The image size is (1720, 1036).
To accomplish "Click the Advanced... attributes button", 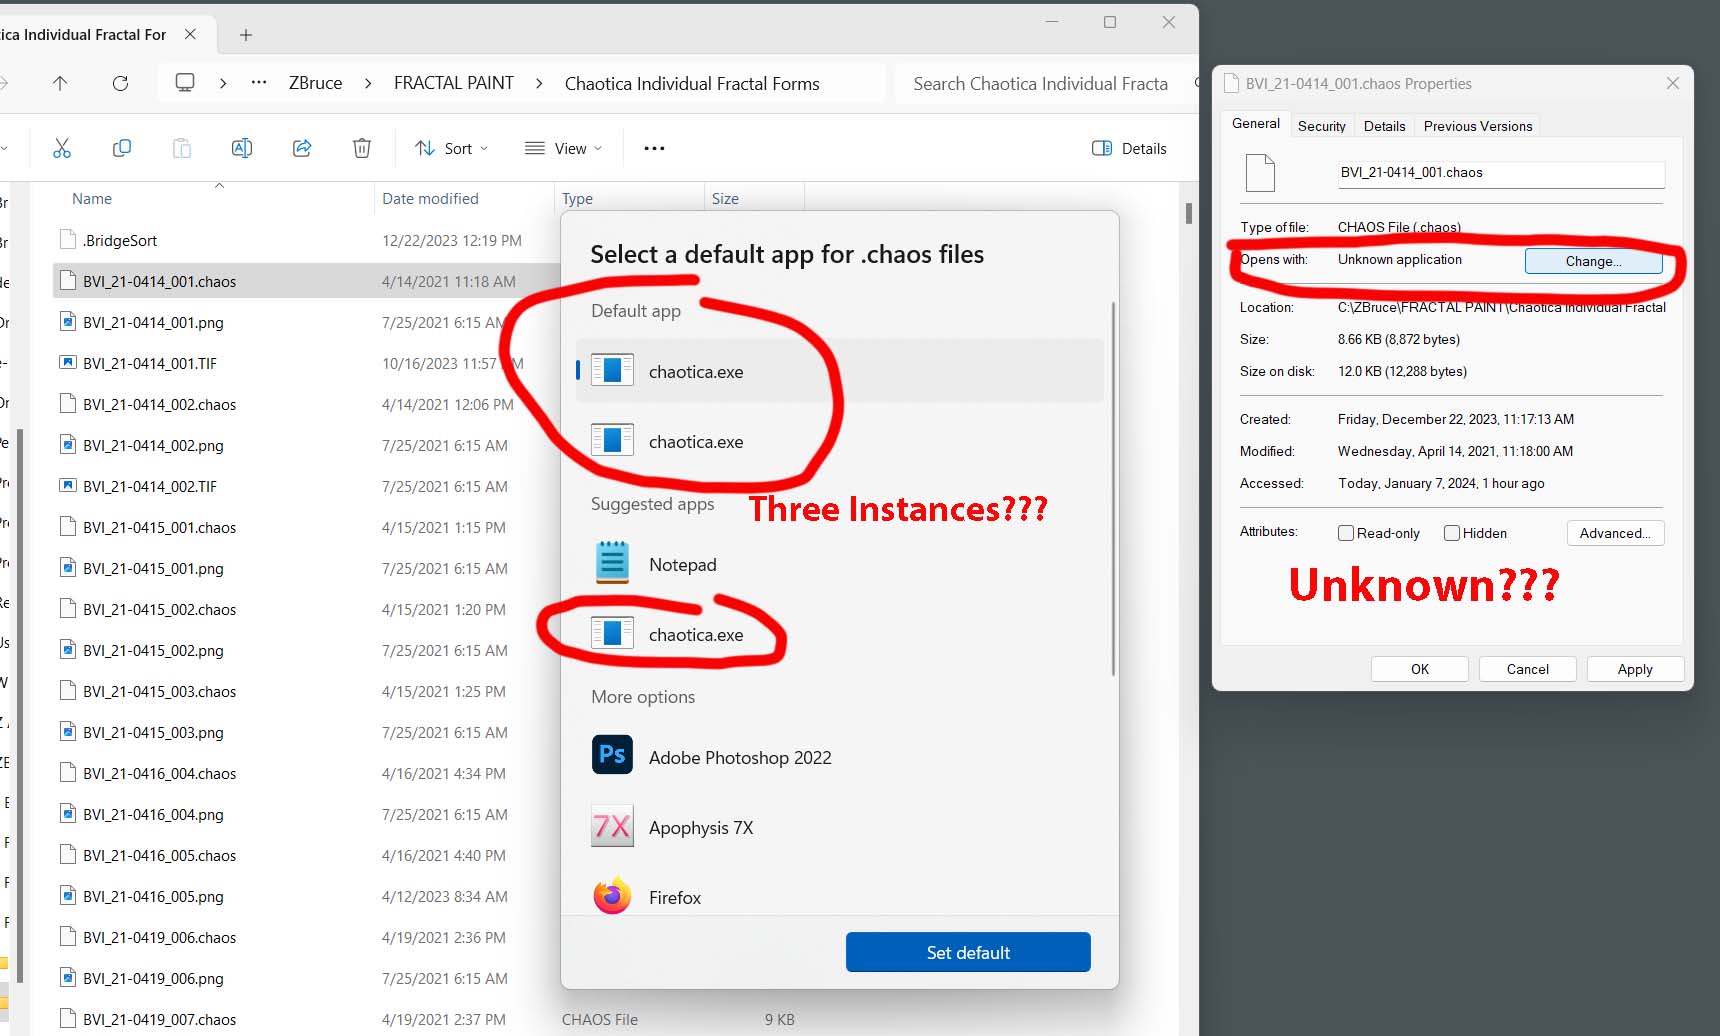I will click(x=1615, y=533).
